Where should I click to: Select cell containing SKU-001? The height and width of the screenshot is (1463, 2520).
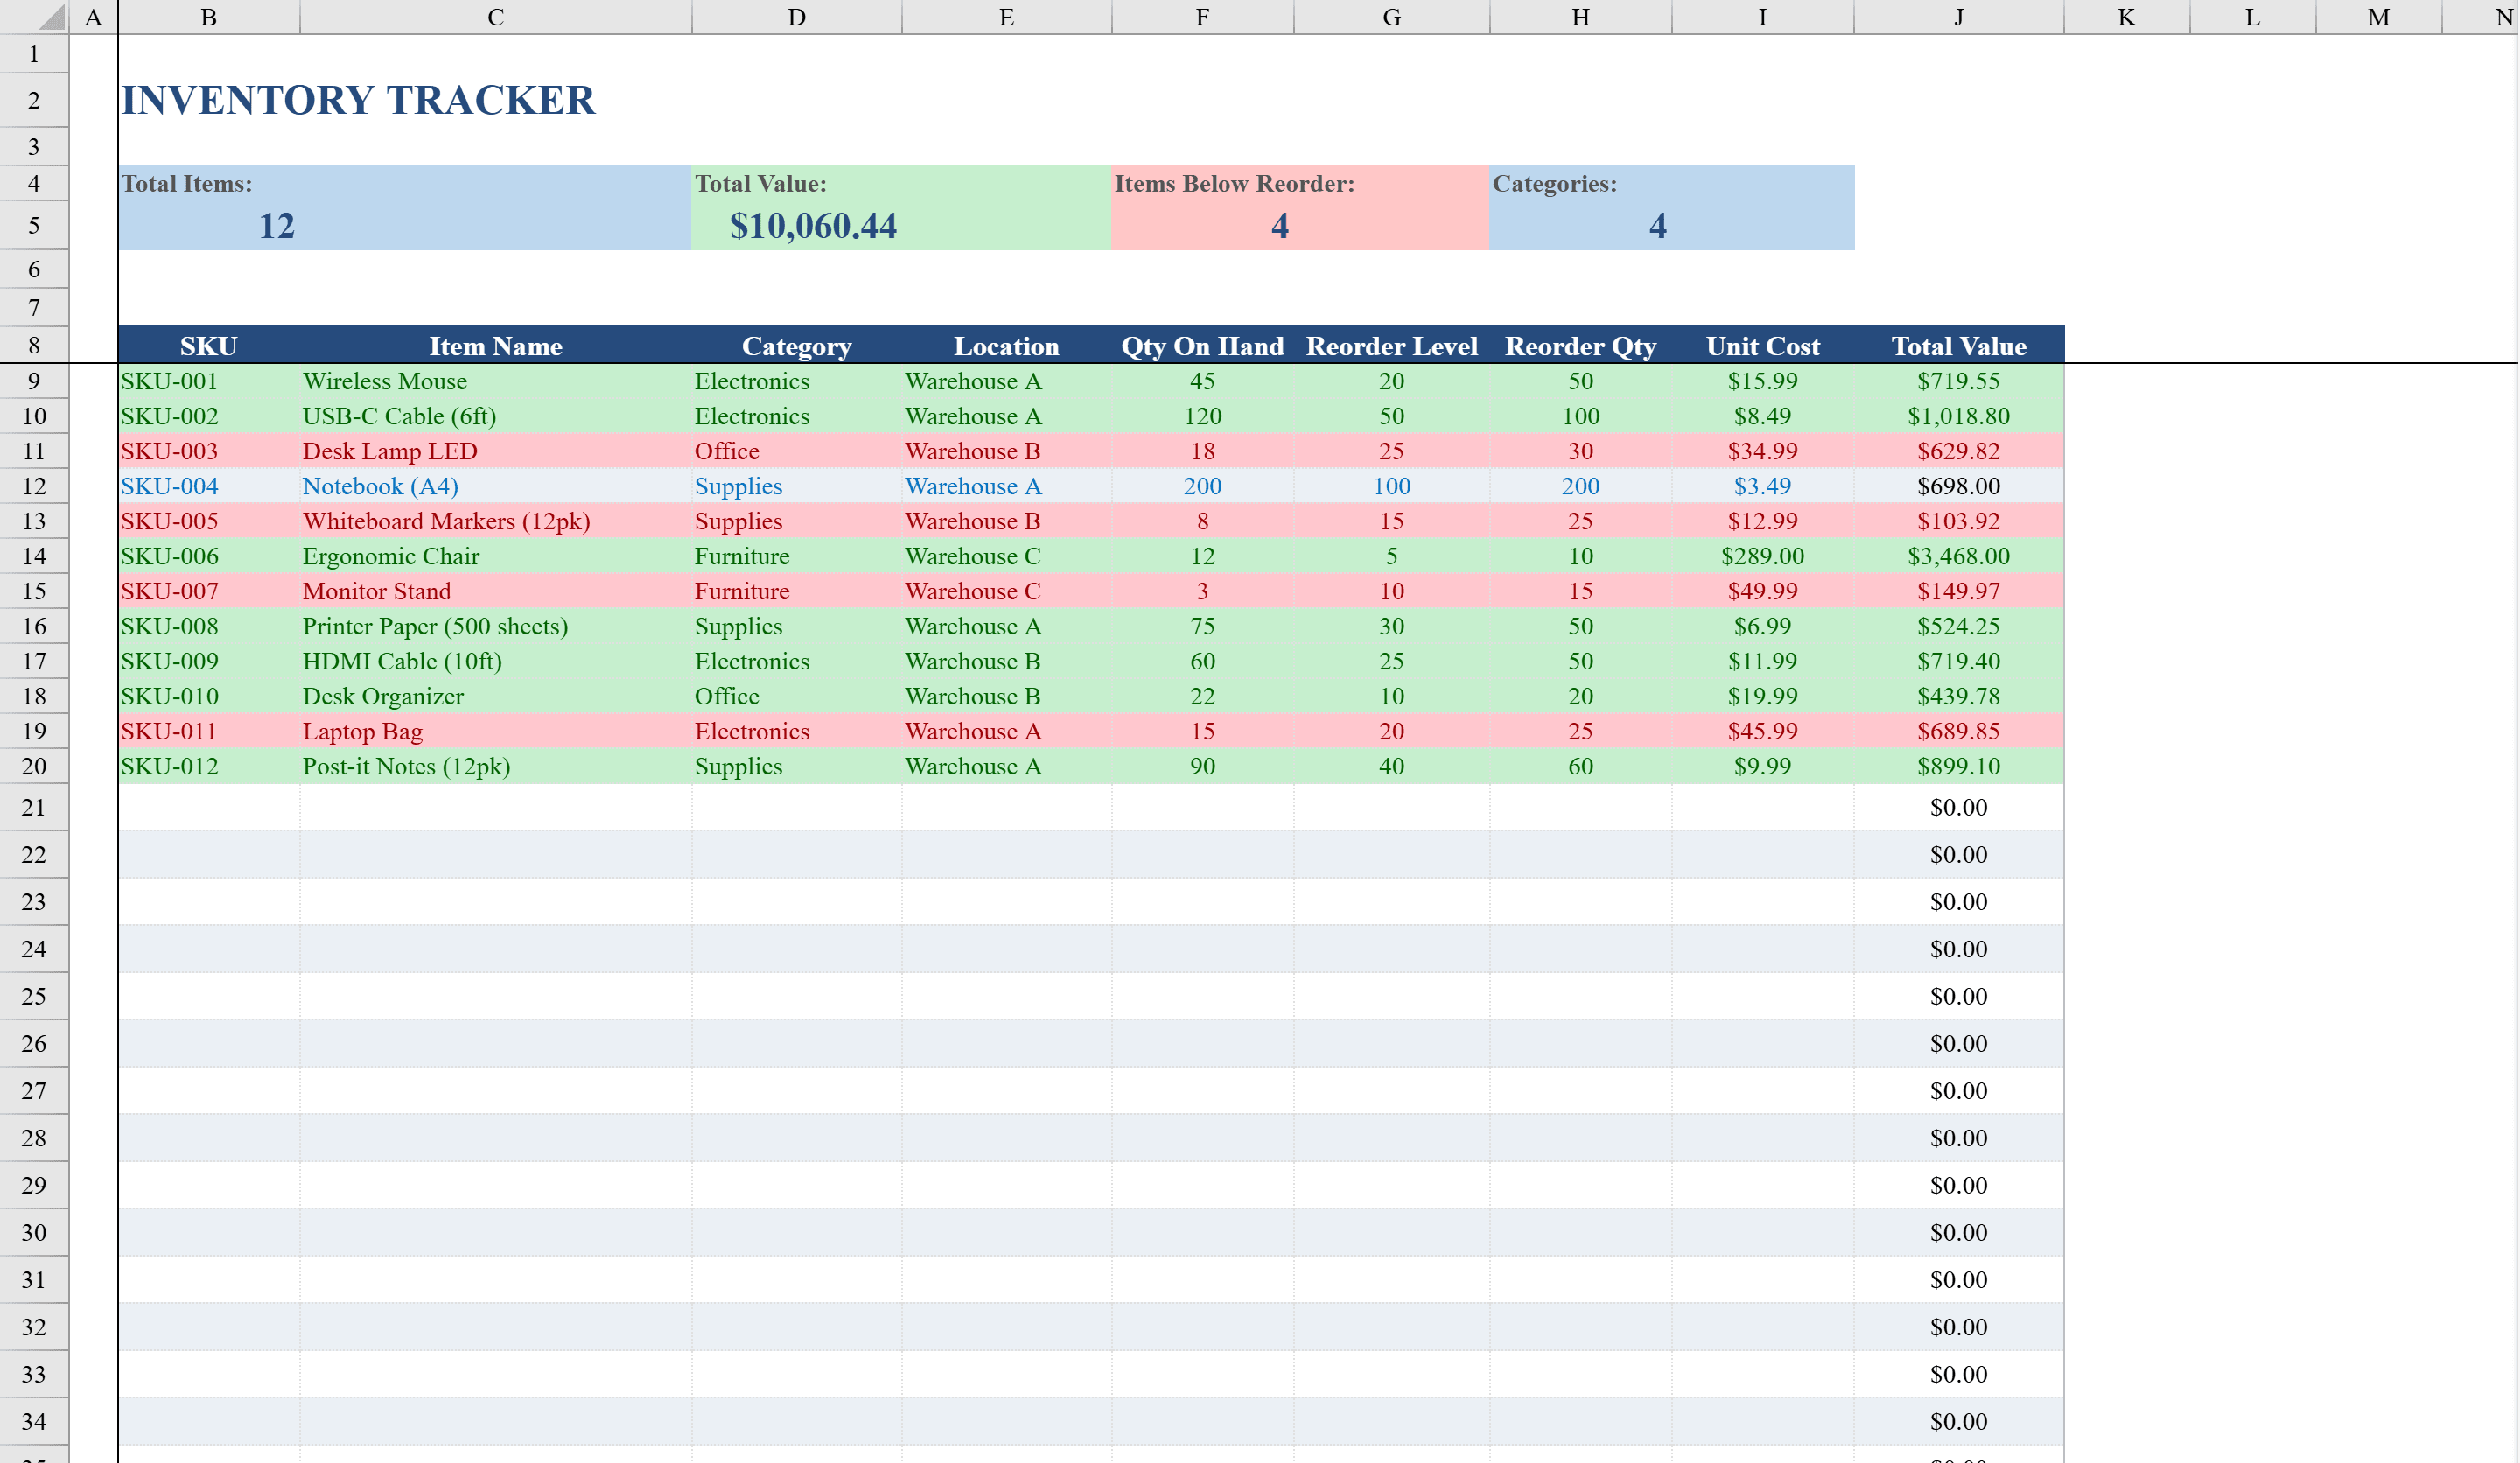pyautogui.click(x=168, y=381)
